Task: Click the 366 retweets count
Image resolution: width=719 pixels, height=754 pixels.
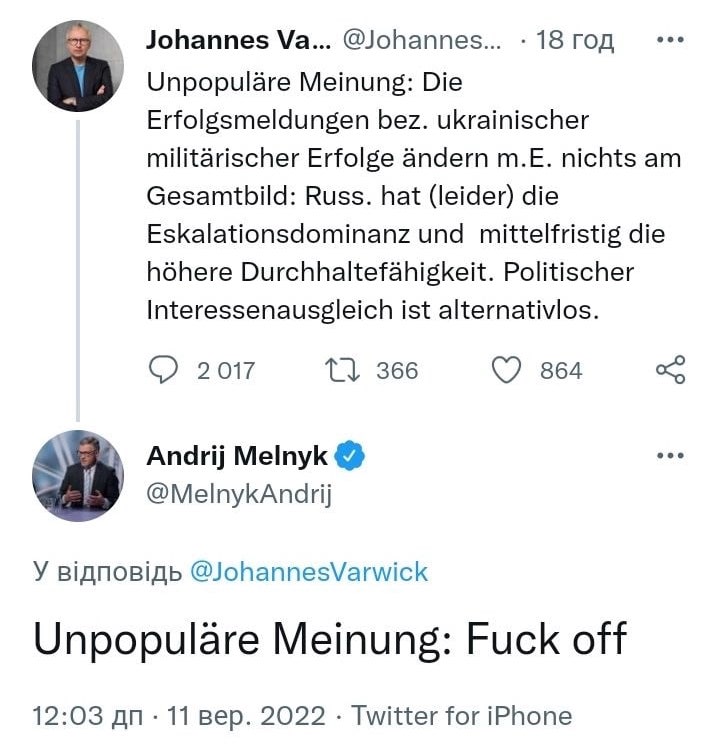Action: [x=397, y=371]
